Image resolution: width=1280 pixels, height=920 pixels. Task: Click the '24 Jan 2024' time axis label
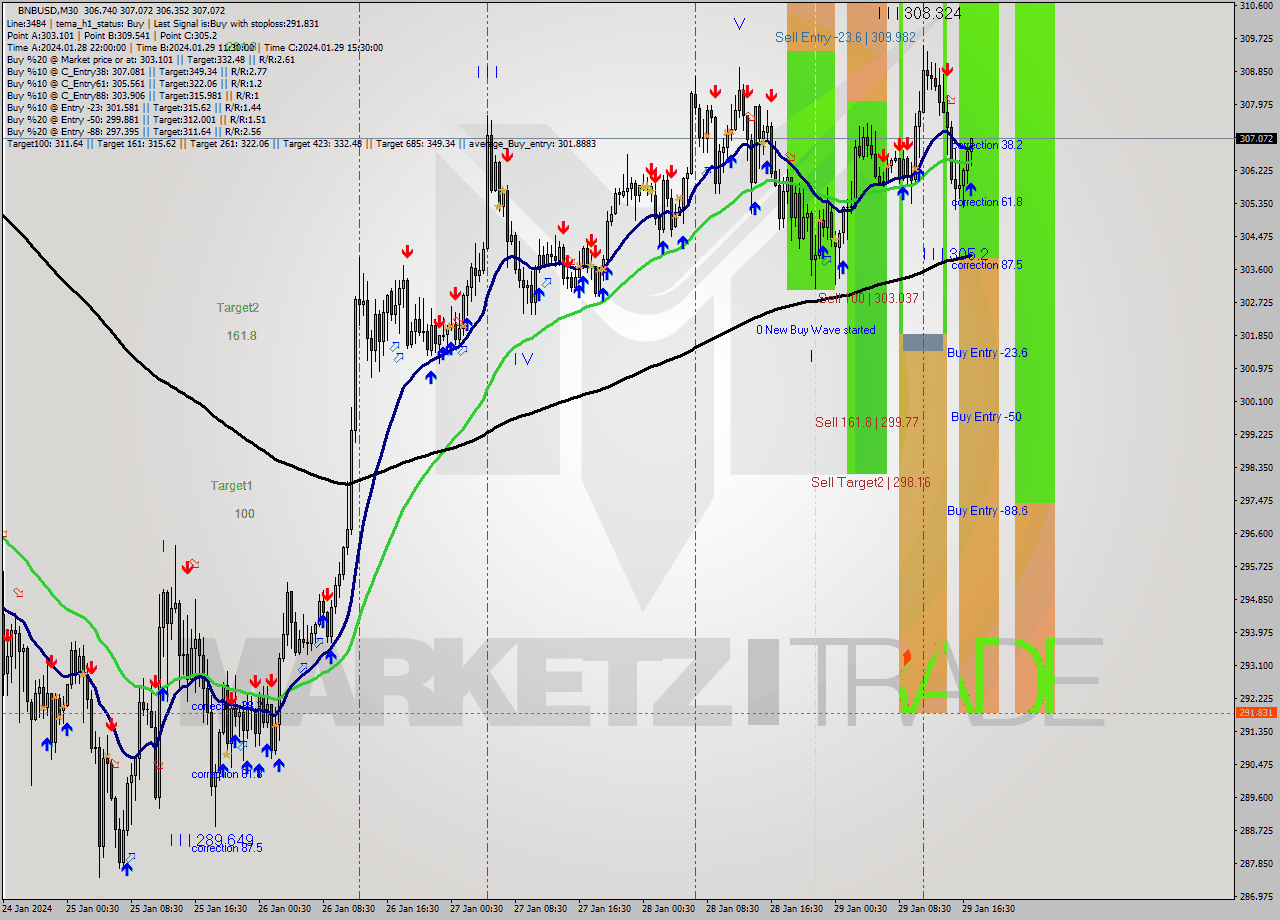tap(28, 909)
